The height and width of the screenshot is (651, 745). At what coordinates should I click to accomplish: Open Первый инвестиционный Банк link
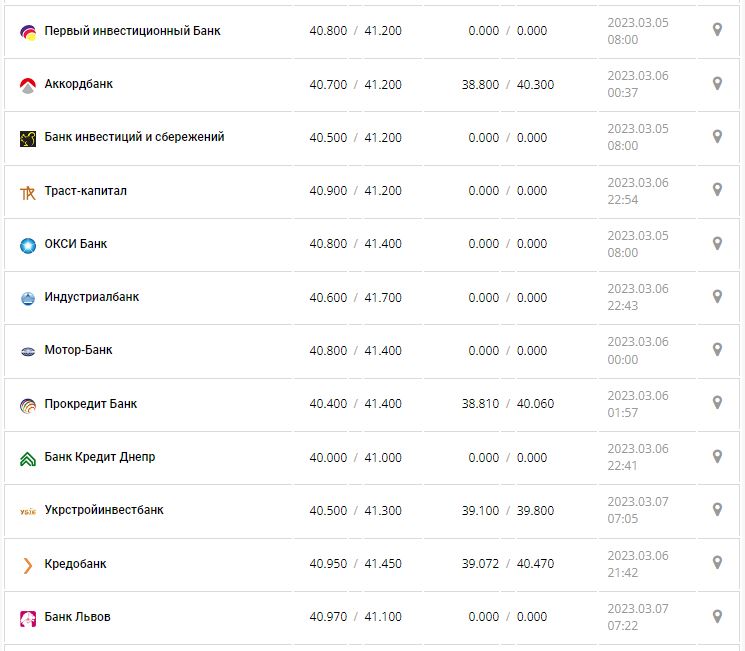tap(132, 31)
